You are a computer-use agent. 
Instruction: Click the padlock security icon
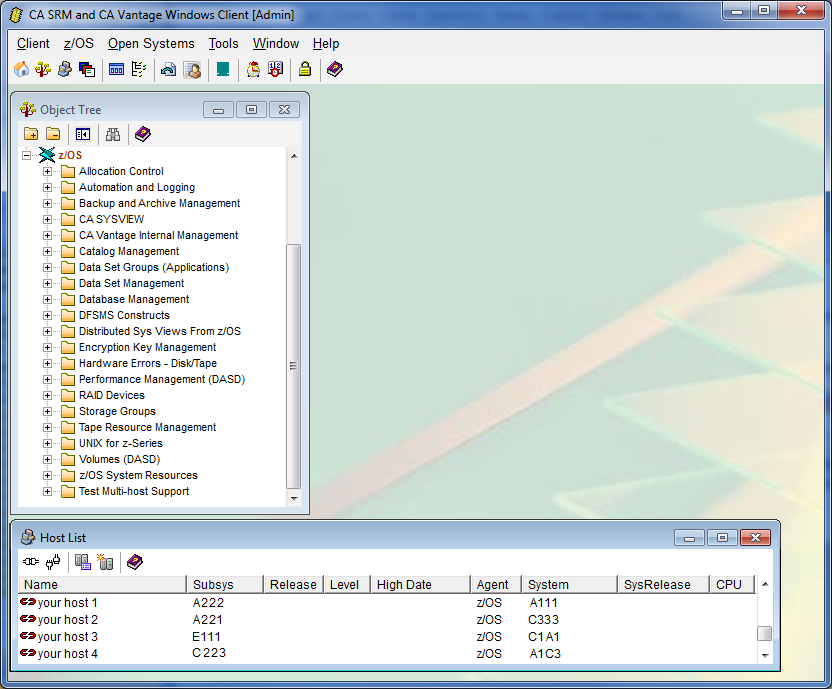point(306,69)
